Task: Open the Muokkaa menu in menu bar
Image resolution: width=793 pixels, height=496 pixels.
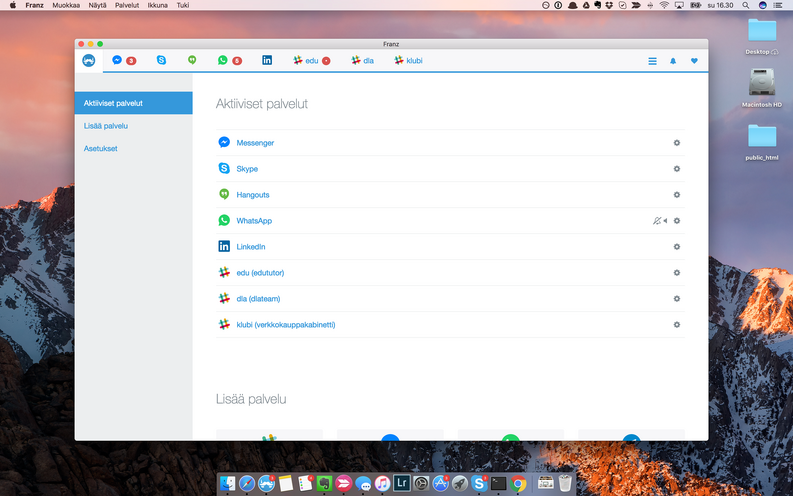Action: tap(66, 5)
